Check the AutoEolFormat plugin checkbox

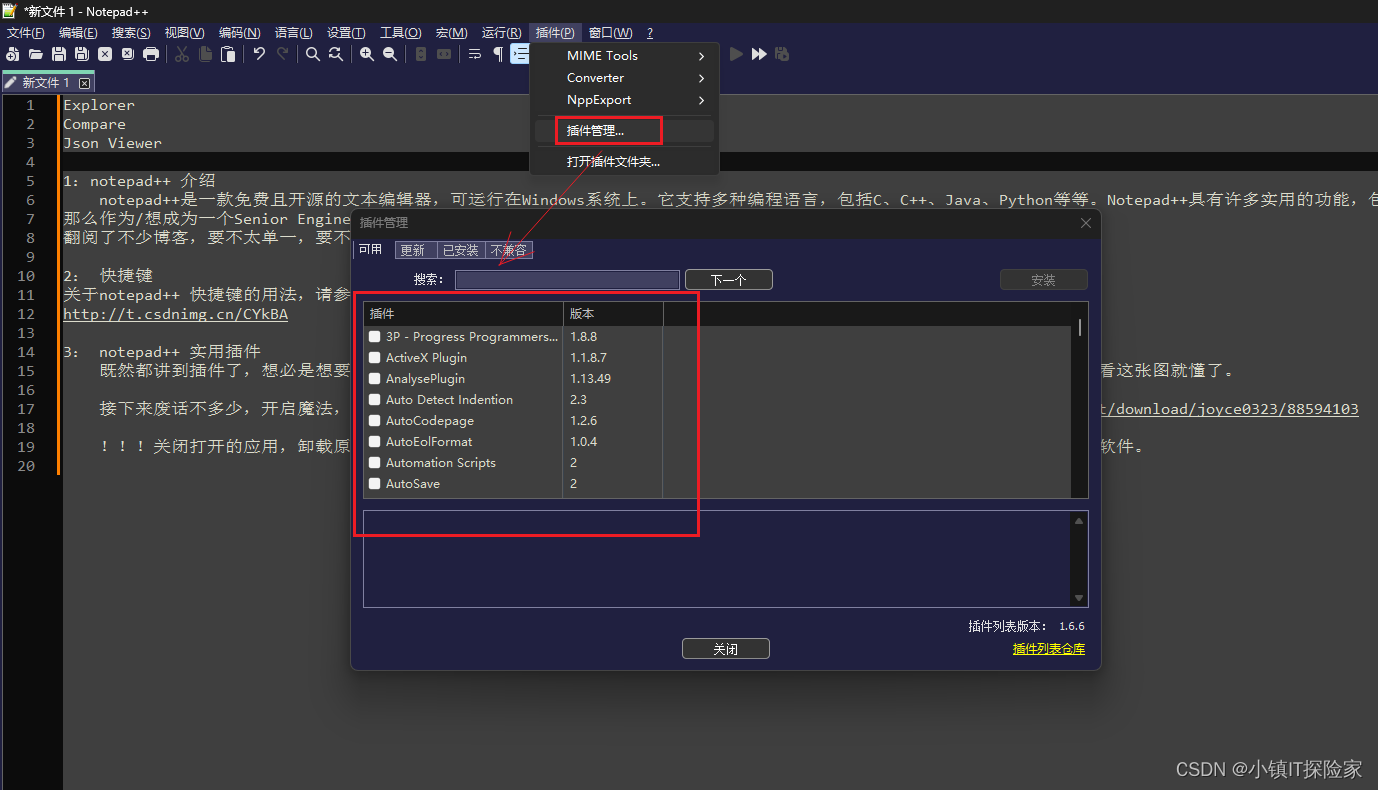375,442
